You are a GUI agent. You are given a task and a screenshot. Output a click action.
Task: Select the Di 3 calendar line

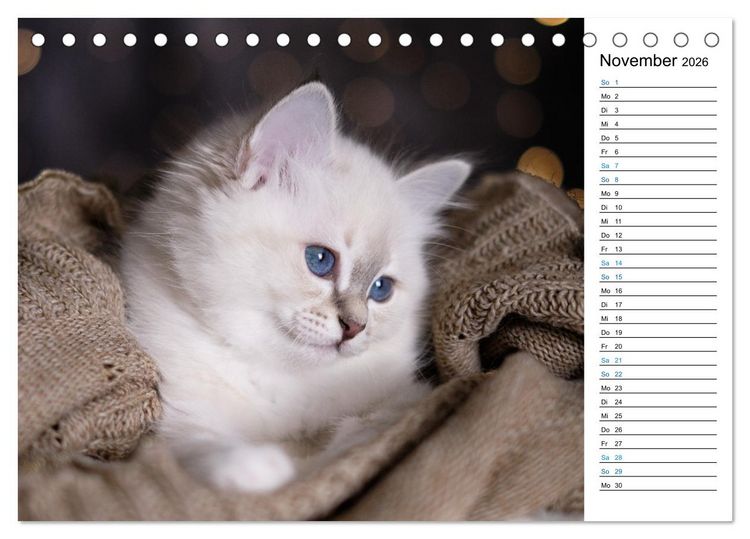coord(658,110)
